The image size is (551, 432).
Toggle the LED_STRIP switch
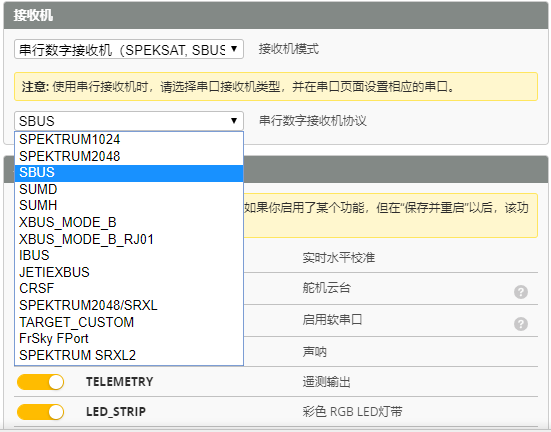40,412
